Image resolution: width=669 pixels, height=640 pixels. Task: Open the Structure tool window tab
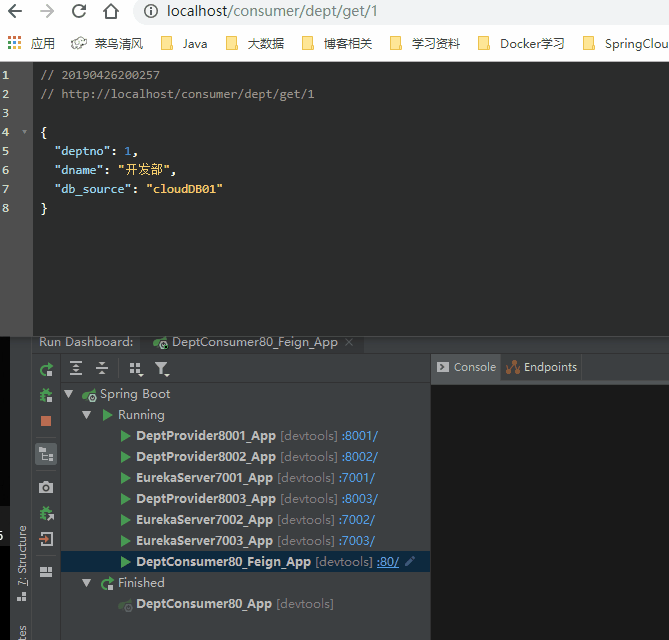click(22, 563)
